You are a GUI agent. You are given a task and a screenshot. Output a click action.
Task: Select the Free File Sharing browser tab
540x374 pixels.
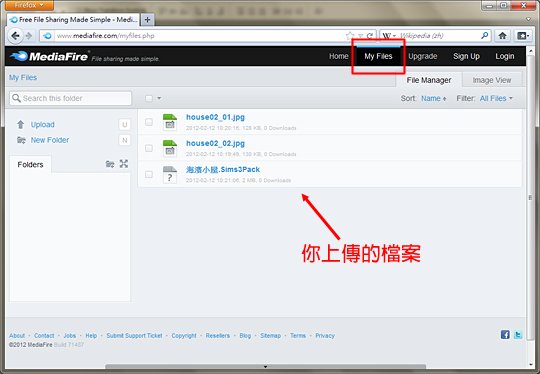click(x=74, y=20)
